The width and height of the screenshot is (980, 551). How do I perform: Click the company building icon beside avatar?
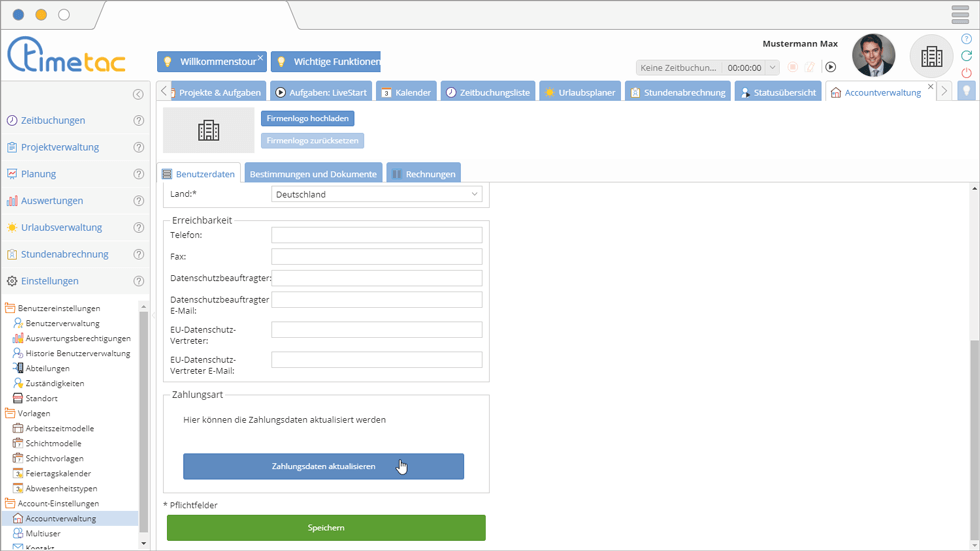pyautogui.click(x=931, y=57)
